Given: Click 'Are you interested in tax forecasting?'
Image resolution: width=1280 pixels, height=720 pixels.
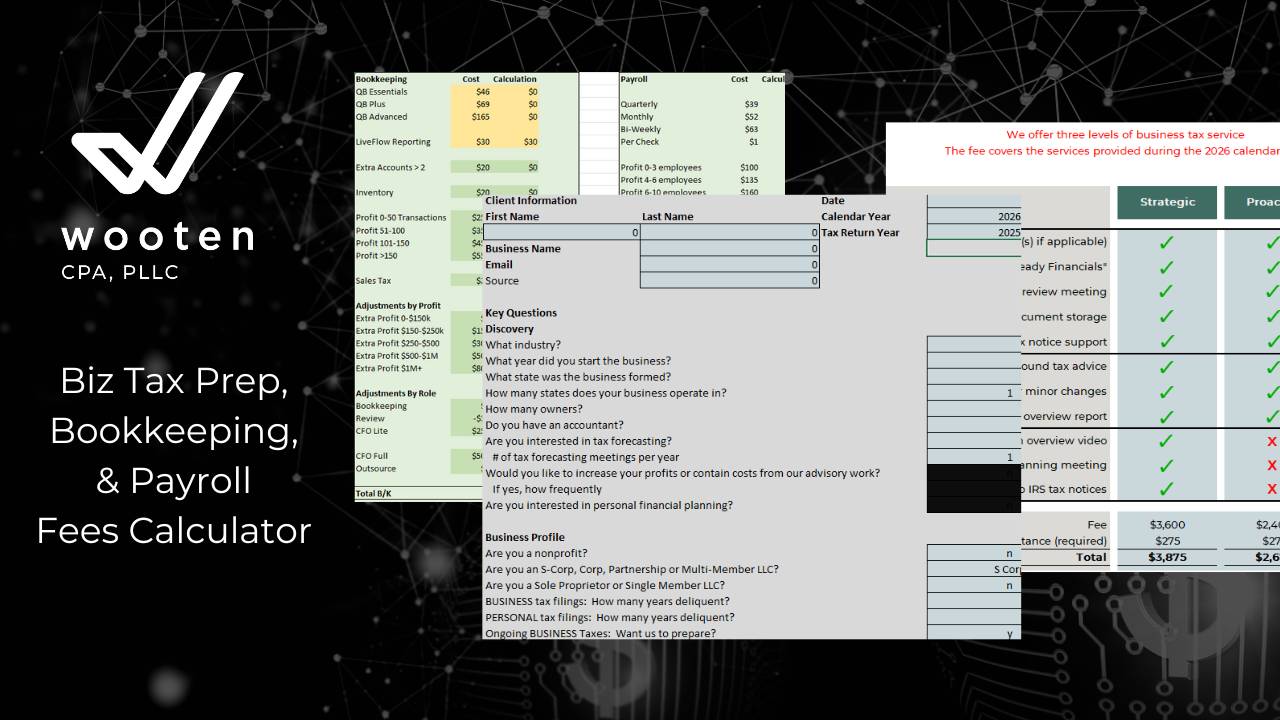Looking at the screenshot, I should pos(578,441).
